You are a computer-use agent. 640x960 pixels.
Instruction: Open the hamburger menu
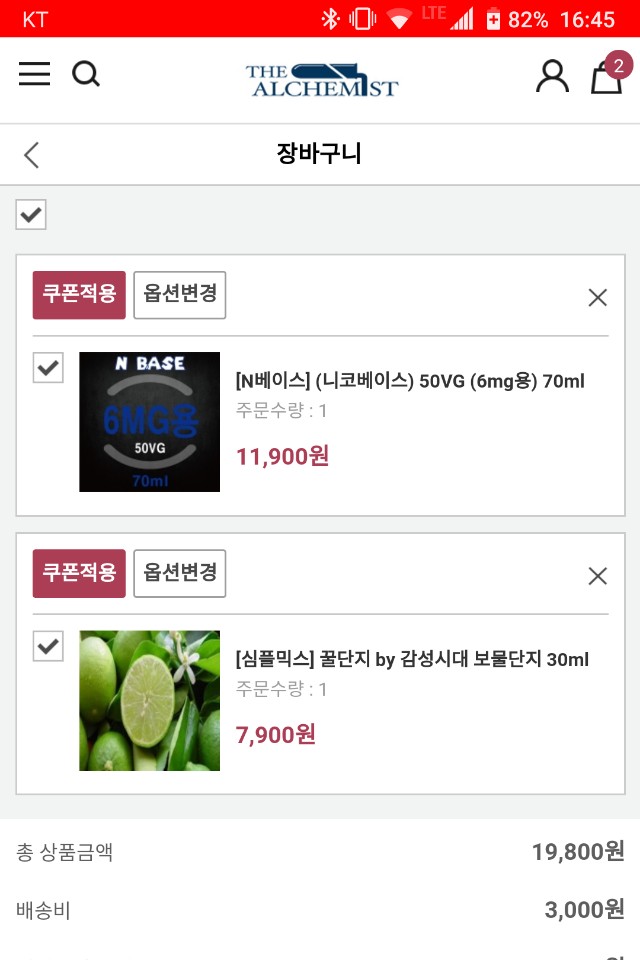point(34,74)
